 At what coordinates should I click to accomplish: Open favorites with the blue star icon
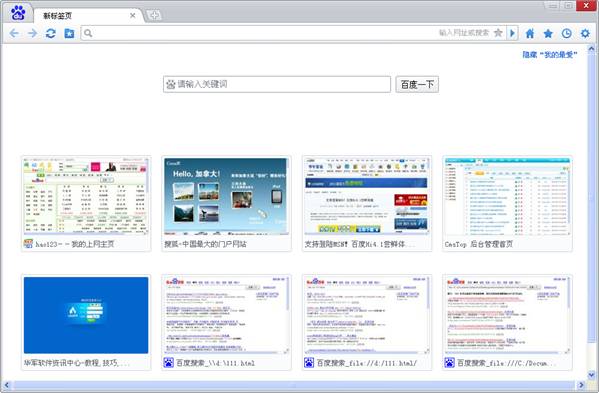pos(548,33)
